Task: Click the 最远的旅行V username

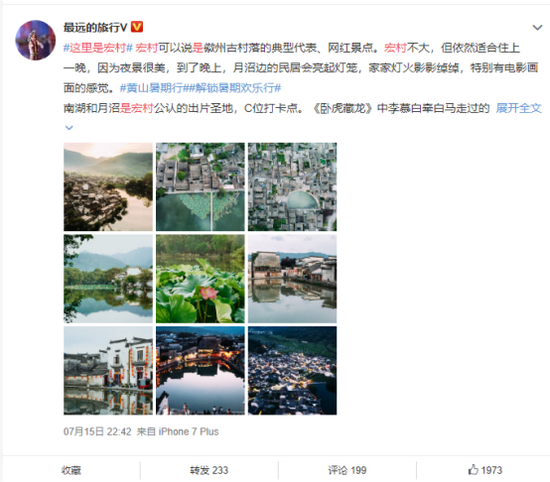Action: click(95, 27)
